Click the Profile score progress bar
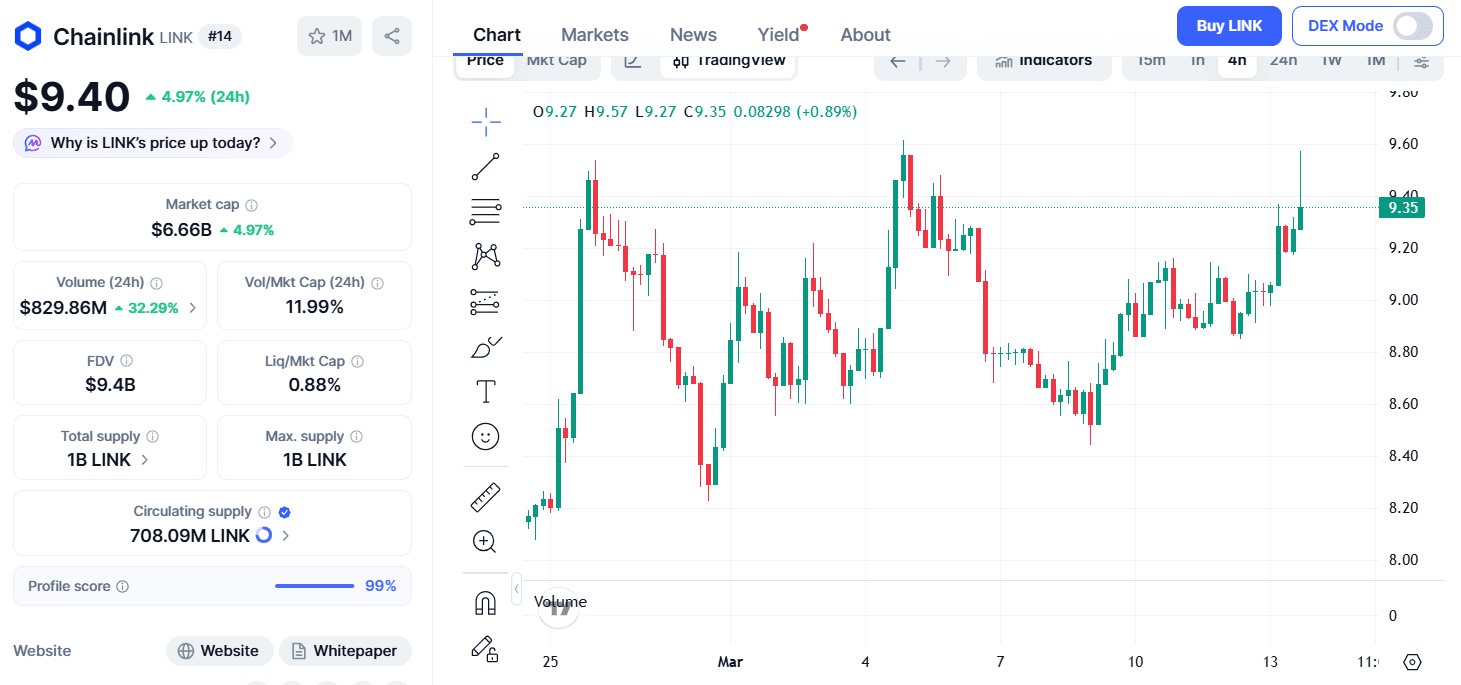The width and height of the screenshot is (1461, 685). tap(314, 586)
